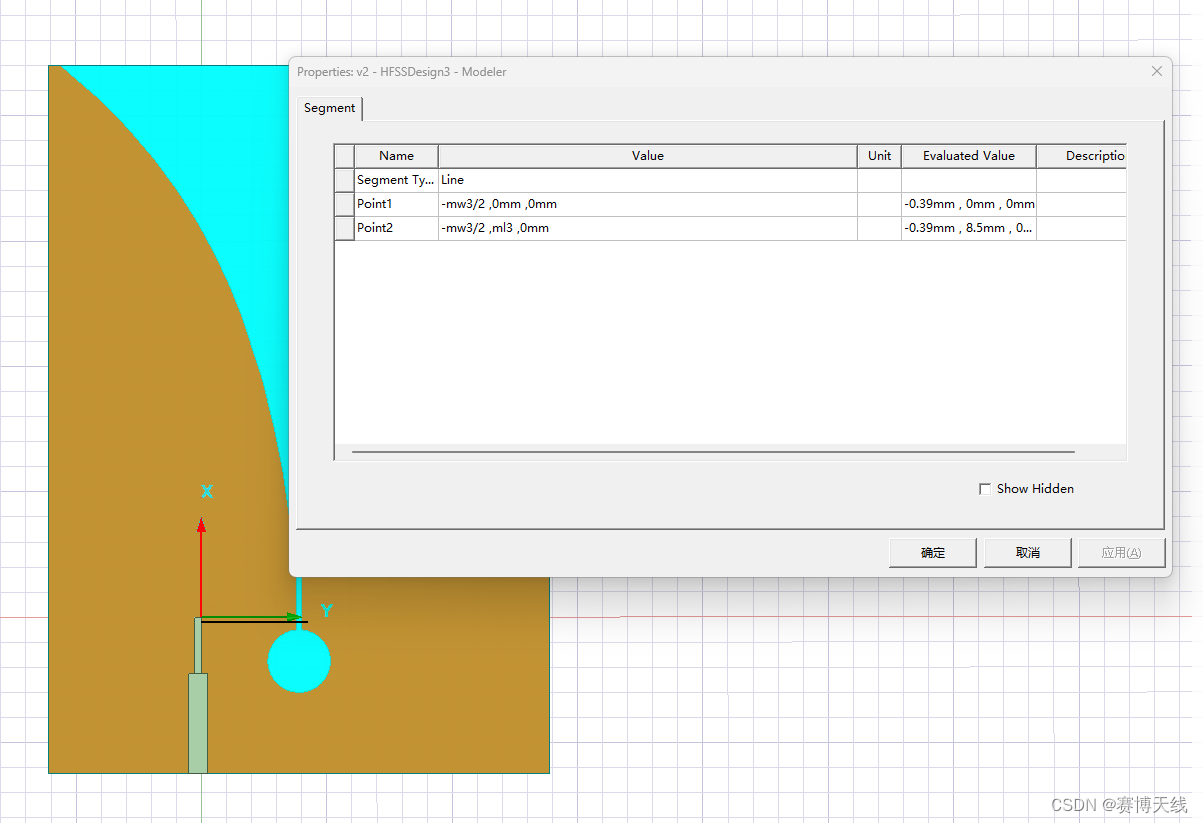Viewport: 1203px width, 823px height.
Task: Select the Name column header
Action: (x=396, y=156)
